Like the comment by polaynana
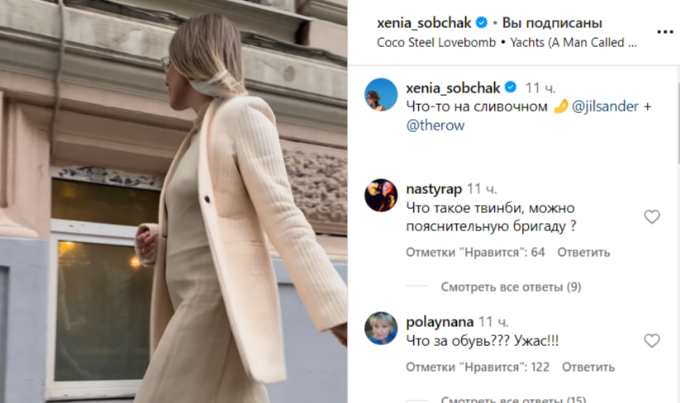680x403 pixels. click(x=652, y=341)
